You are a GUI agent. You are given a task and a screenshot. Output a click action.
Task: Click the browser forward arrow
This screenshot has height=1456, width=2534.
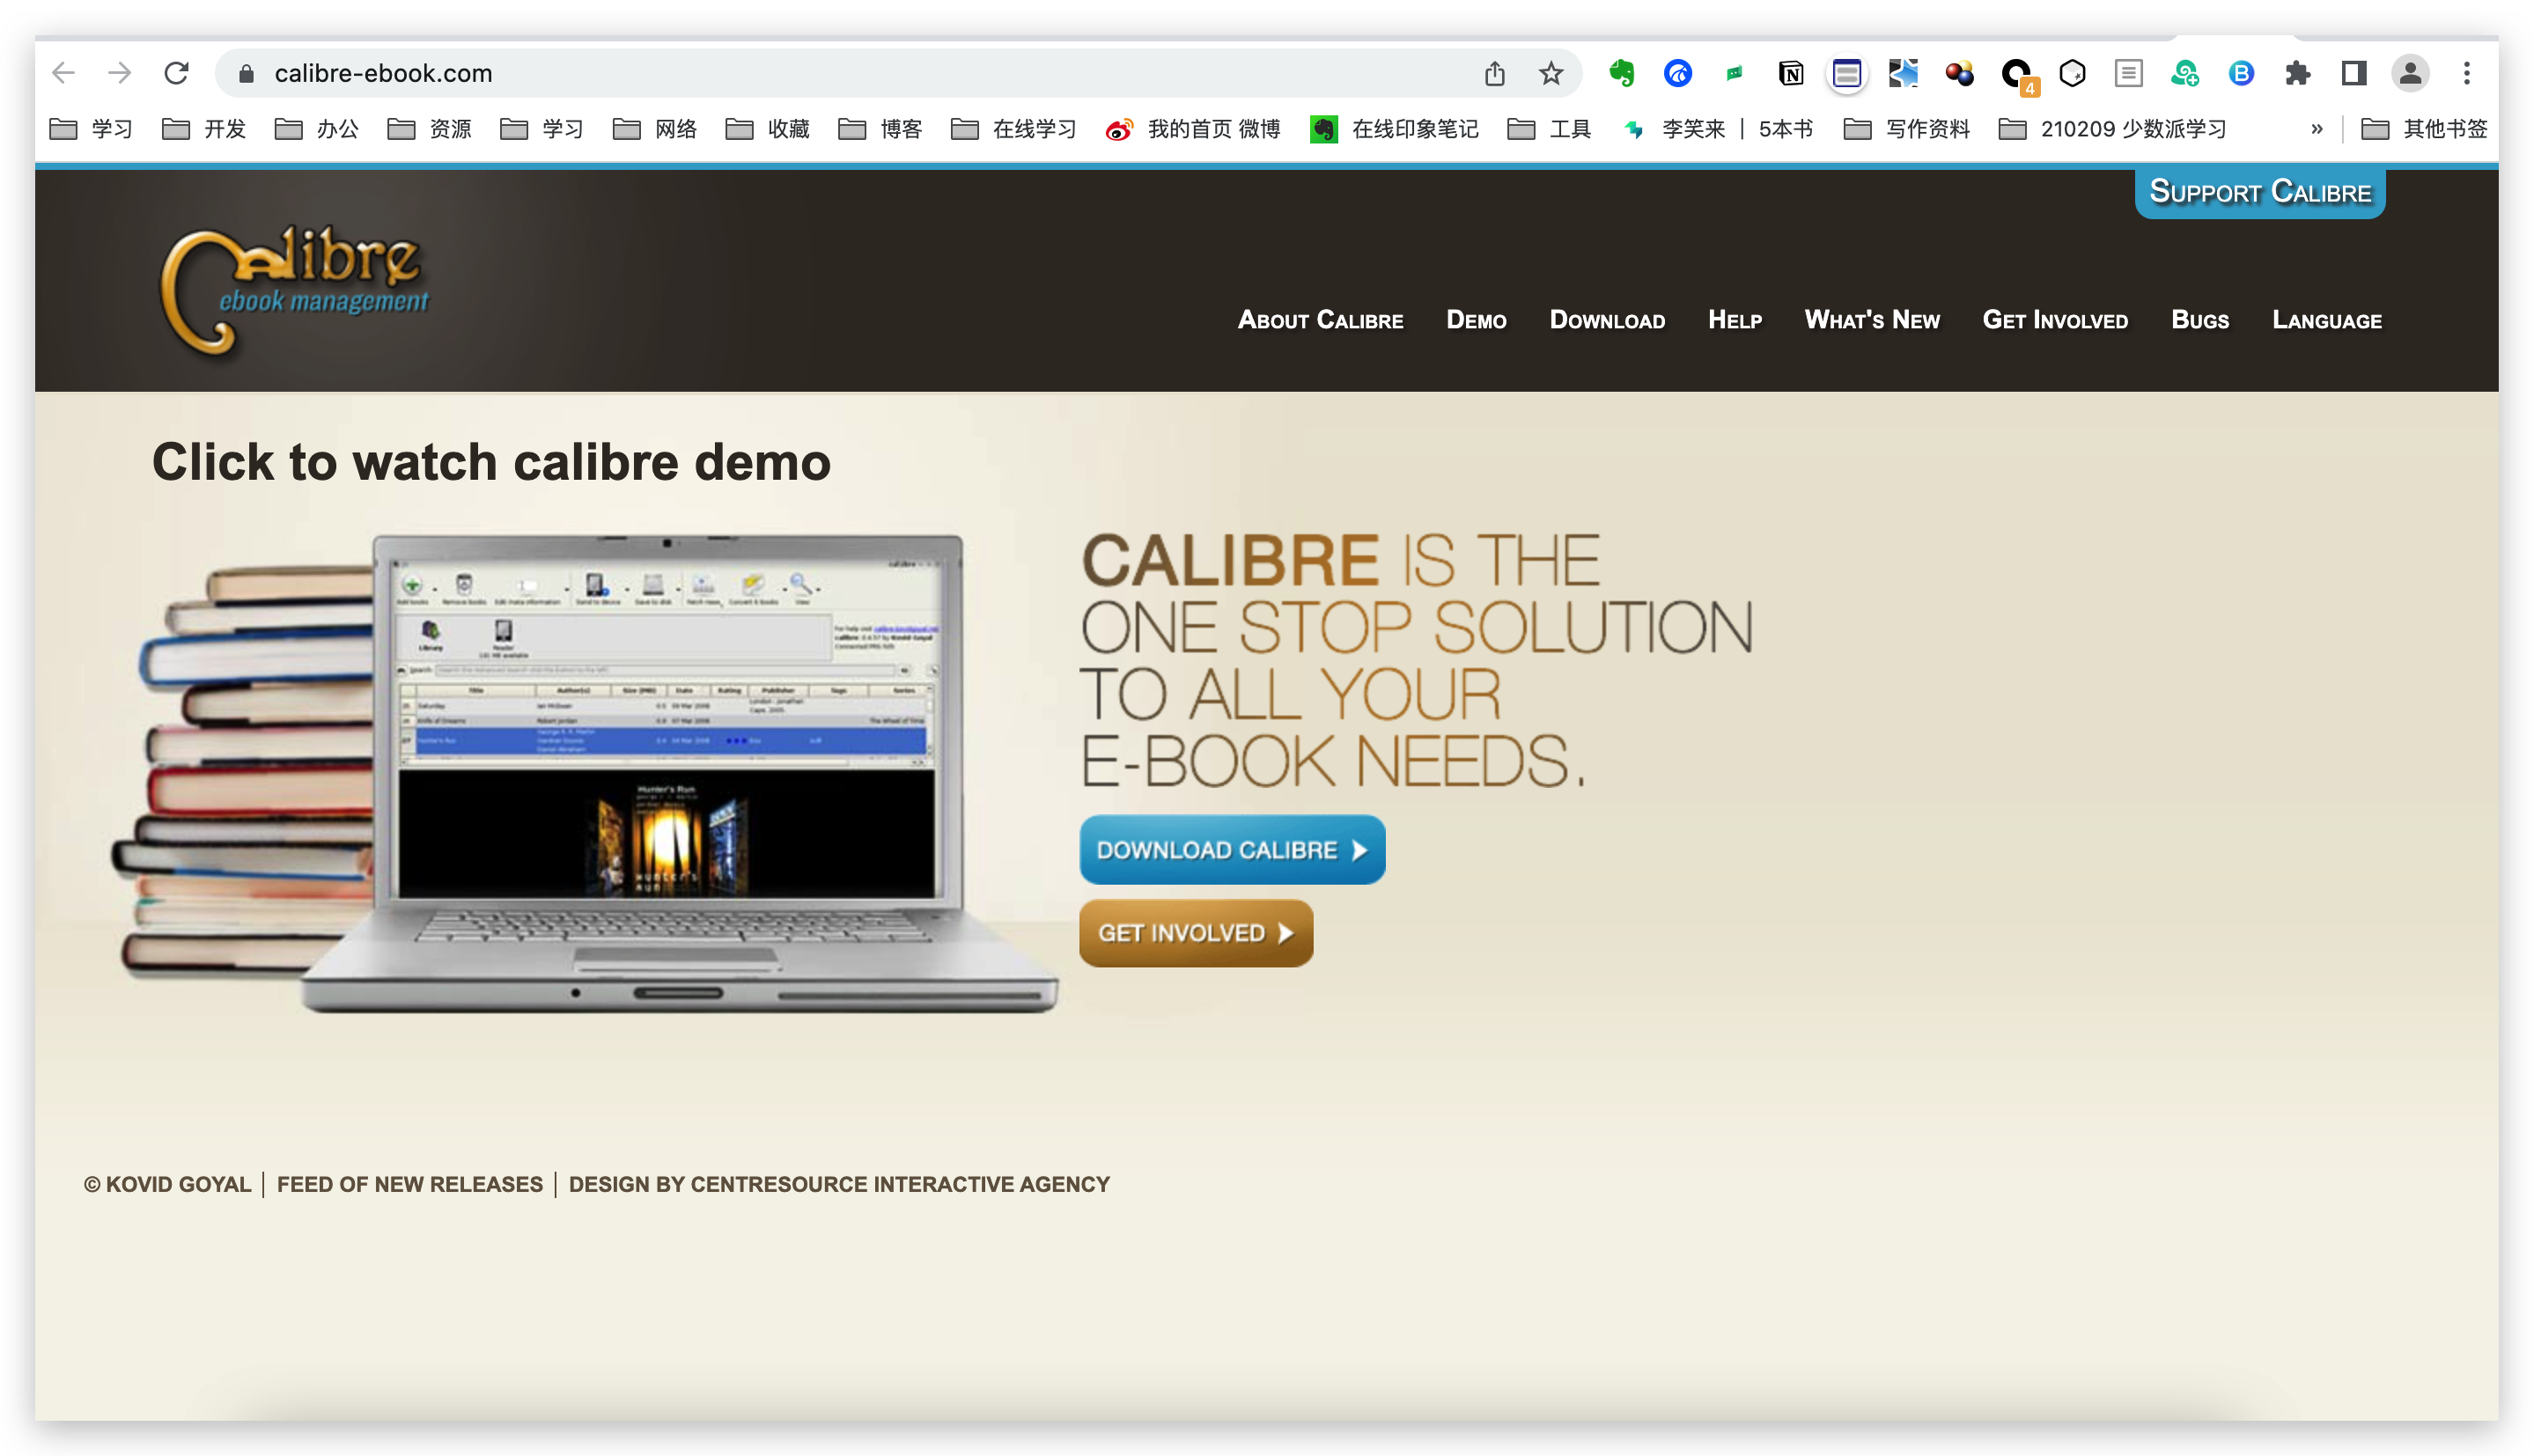(x=120, y=73)
